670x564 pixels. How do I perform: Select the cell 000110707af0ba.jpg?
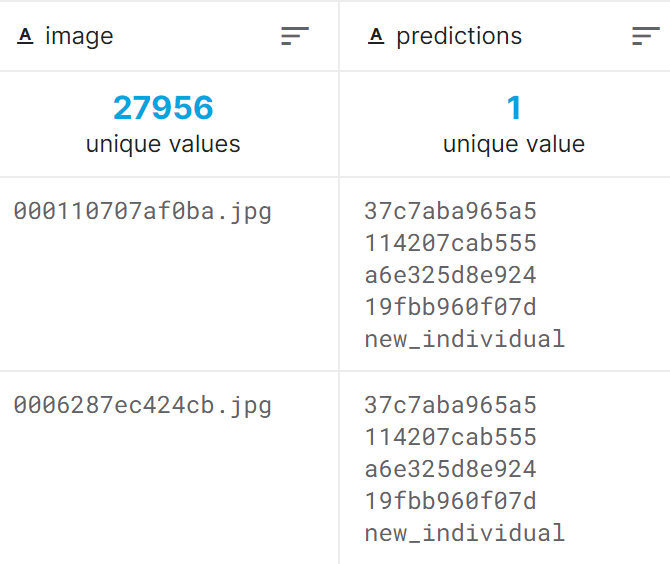[x=142, y=212]
